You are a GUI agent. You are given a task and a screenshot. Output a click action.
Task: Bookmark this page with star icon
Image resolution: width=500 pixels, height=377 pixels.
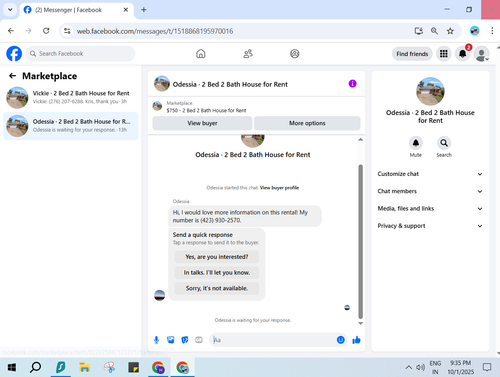(450, 31)
